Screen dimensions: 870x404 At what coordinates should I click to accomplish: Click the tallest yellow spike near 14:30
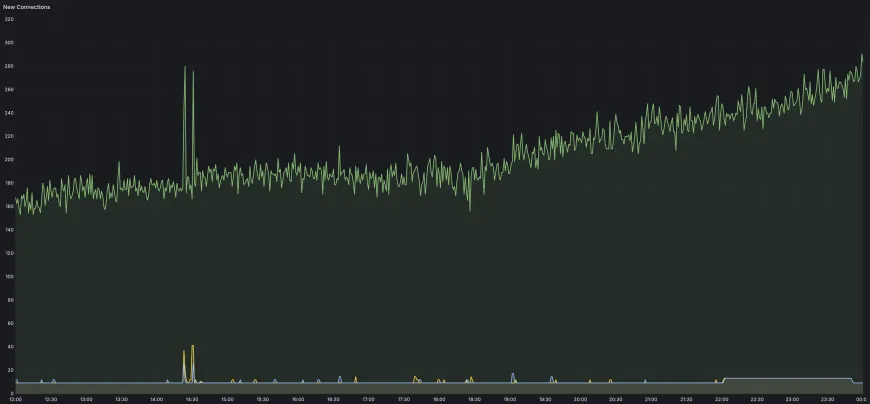pyautogui.click(x=192, y=347)
